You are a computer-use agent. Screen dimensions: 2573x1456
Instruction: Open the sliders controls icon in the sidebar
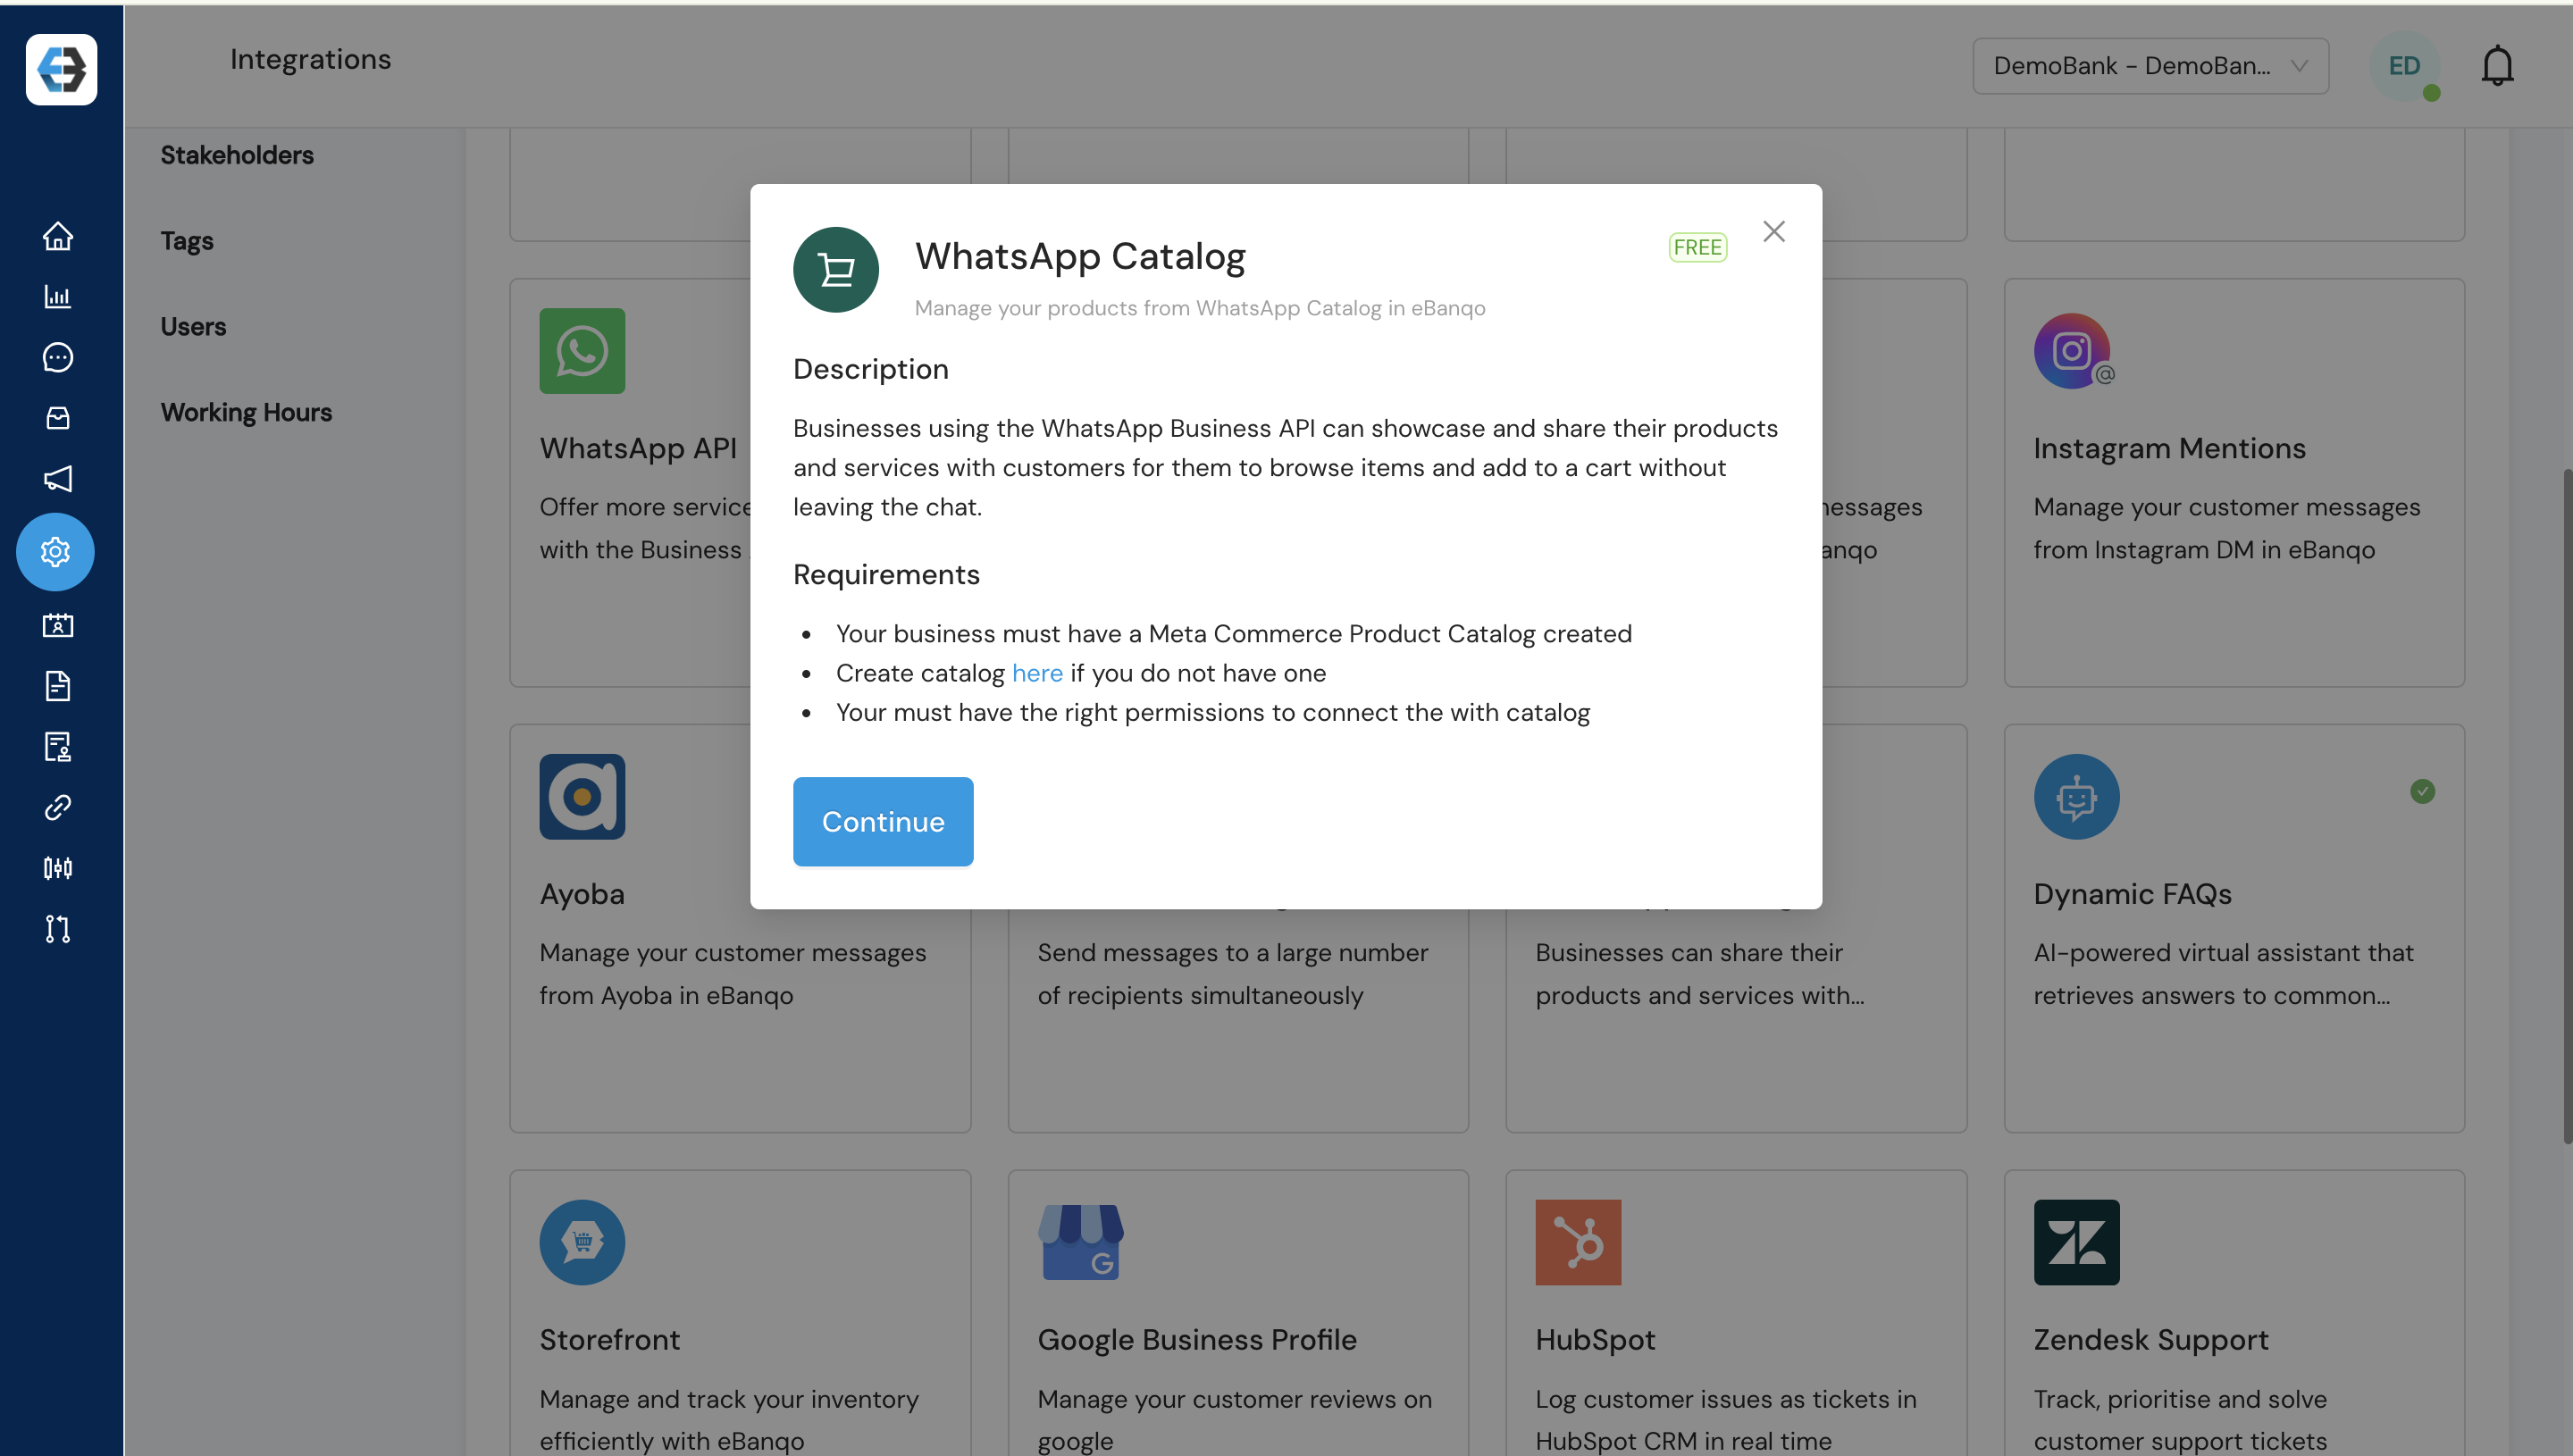point(58,868)
